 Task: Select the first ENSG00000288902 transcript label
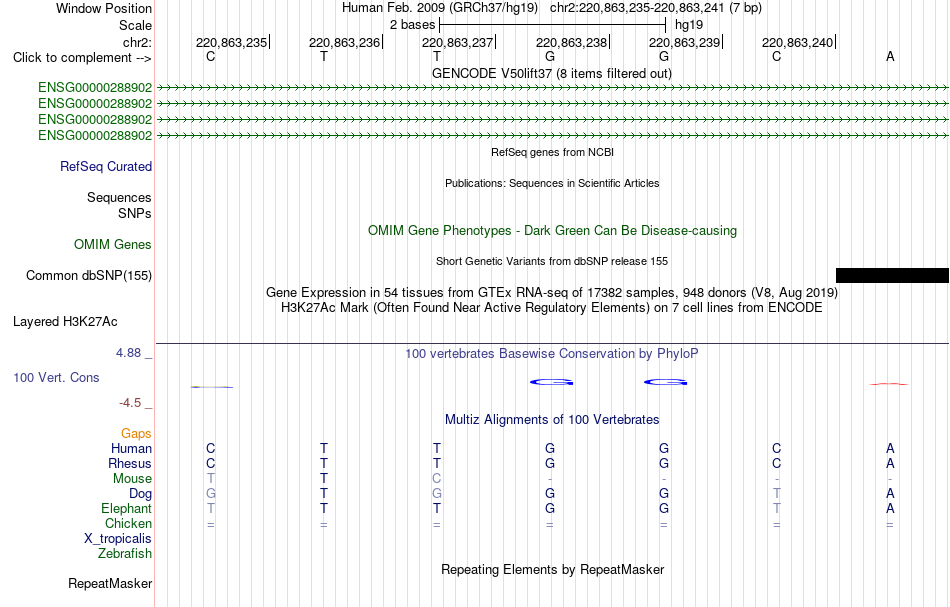coord(95,87)
